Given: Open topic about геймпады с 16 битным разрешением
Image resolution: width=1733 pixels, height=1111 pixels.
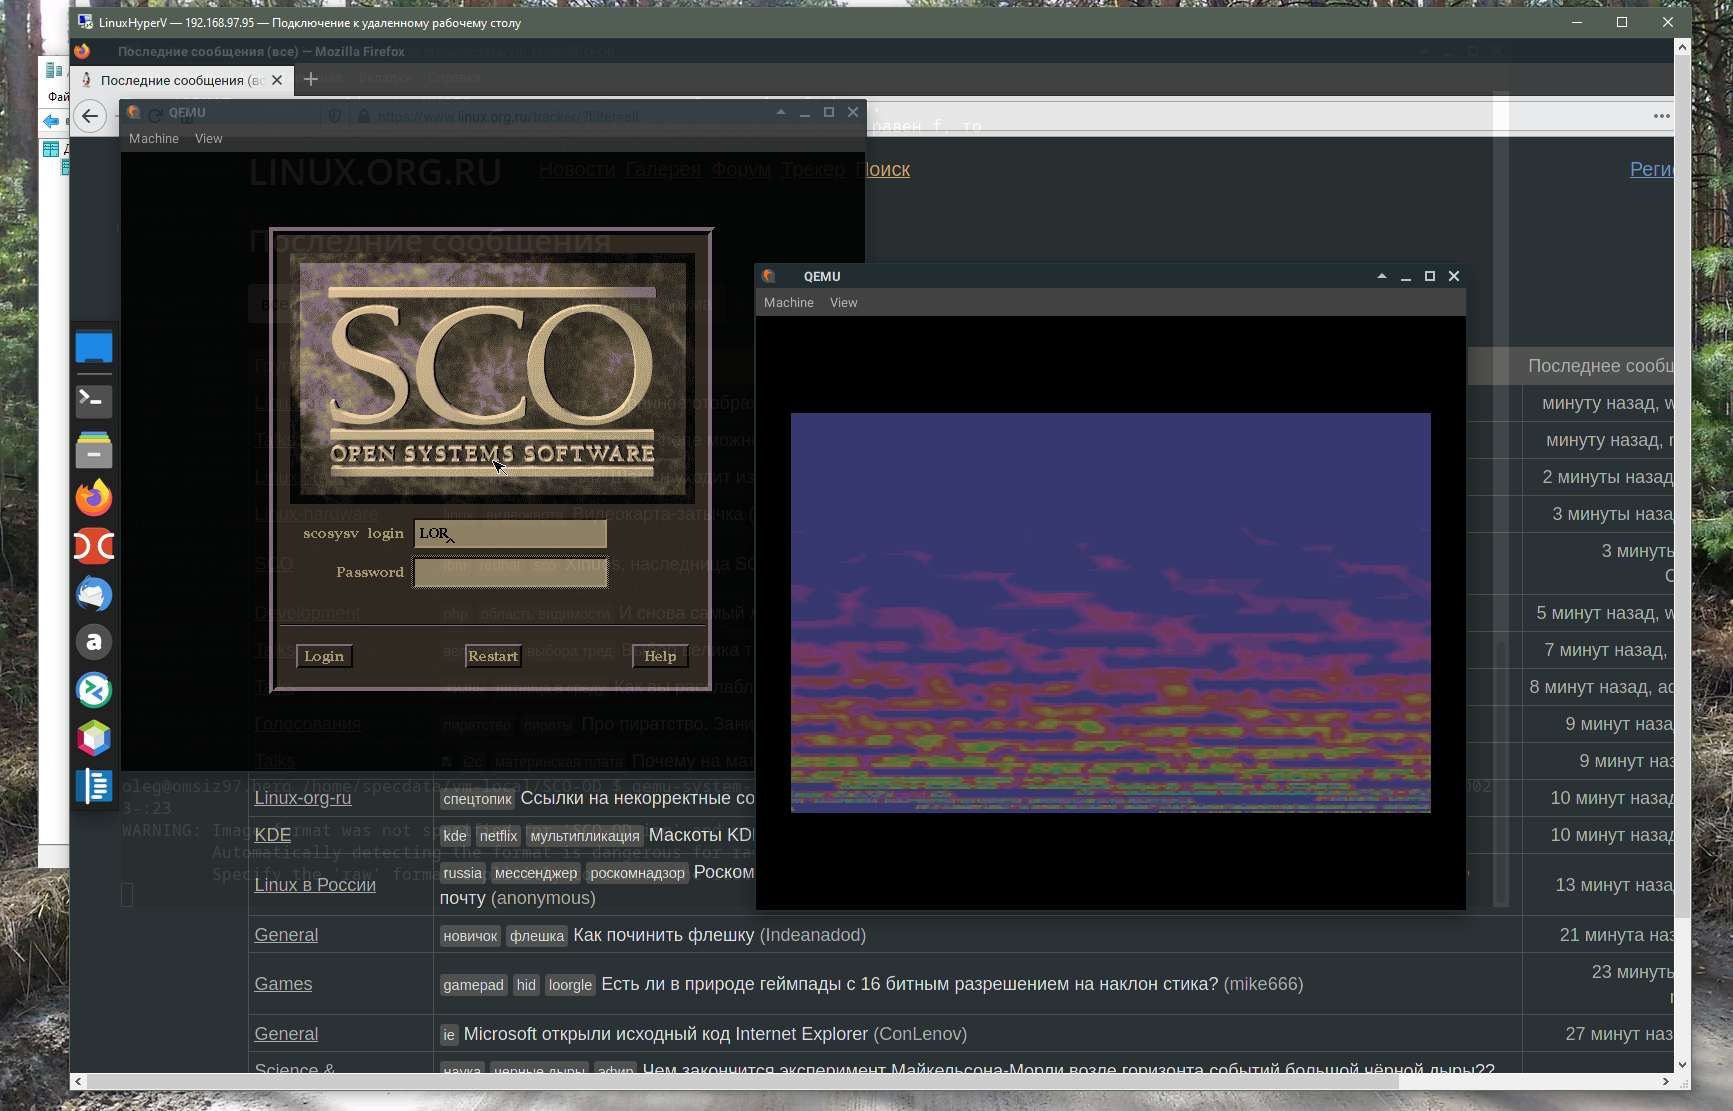Looking at the screenshot, I should tap(910, 984).
